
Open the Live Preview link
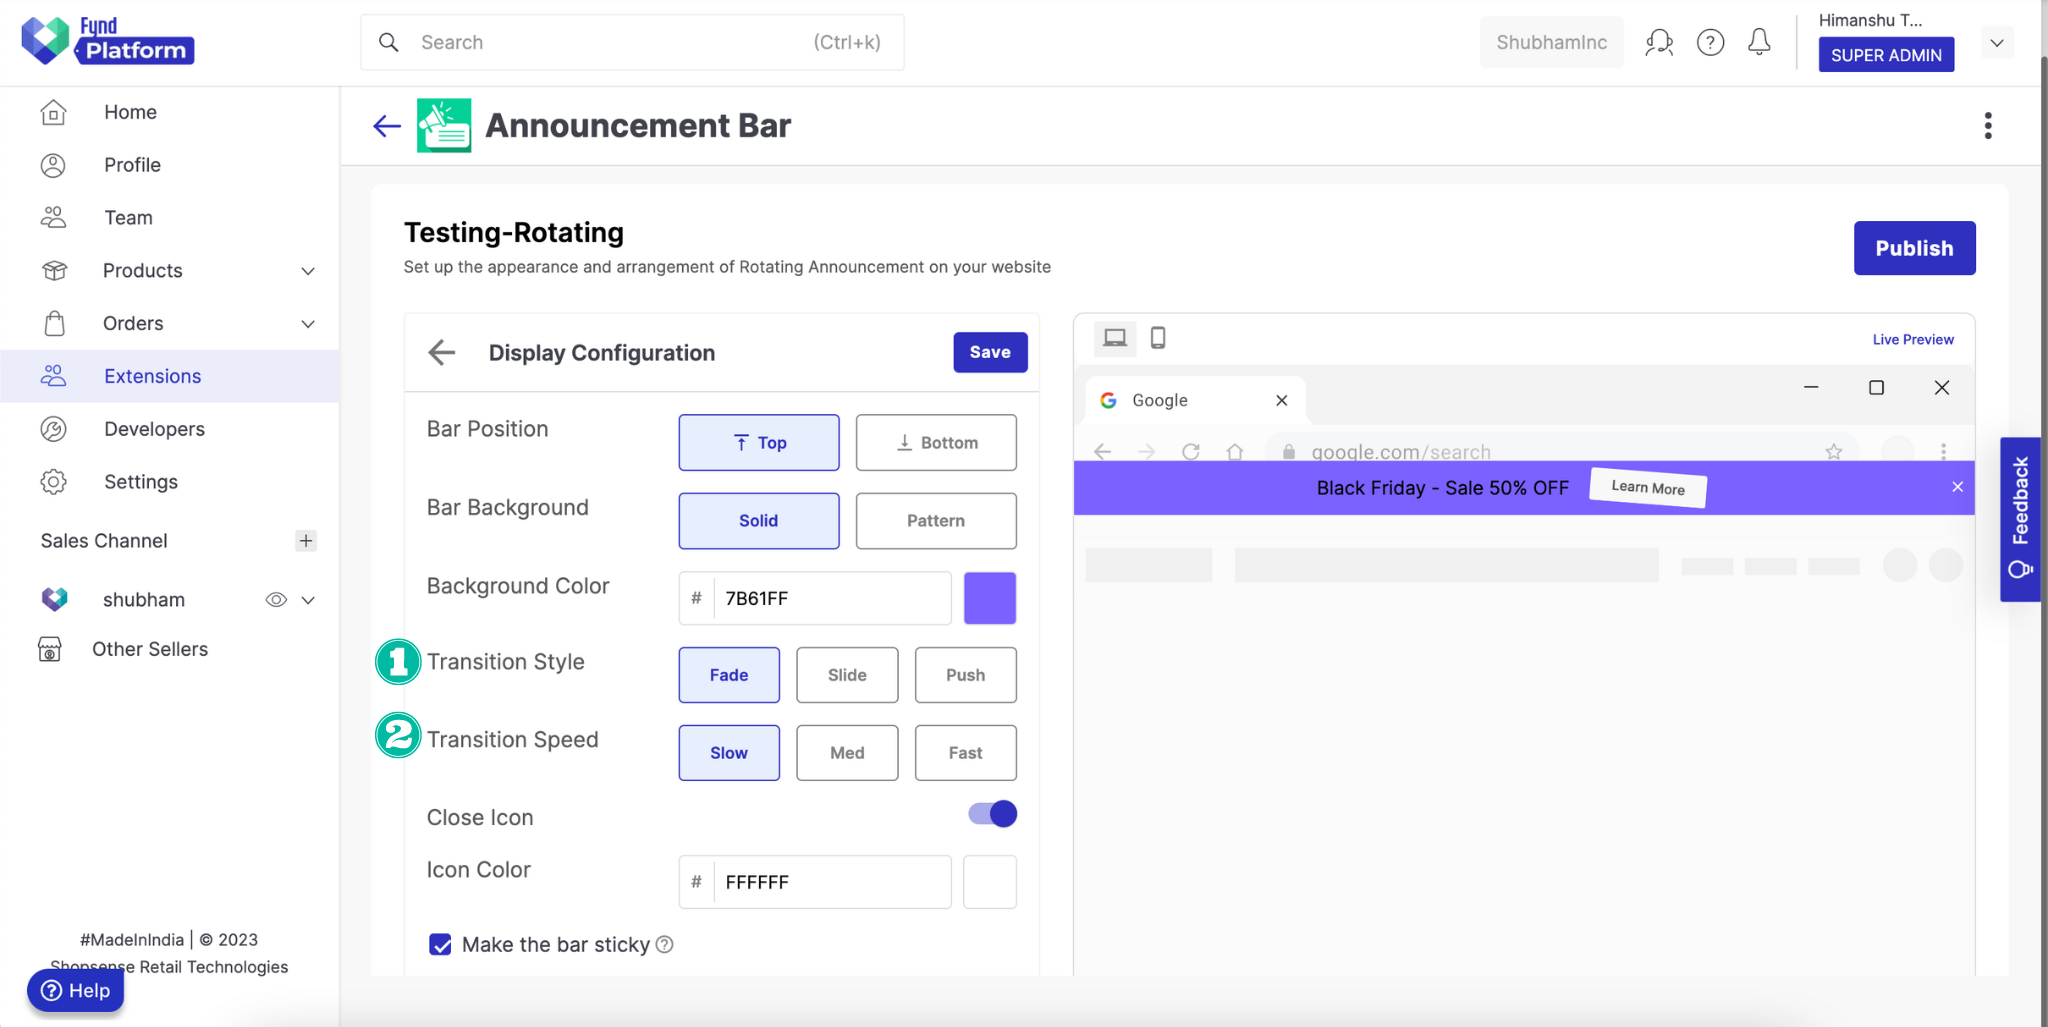(1911, 339)
